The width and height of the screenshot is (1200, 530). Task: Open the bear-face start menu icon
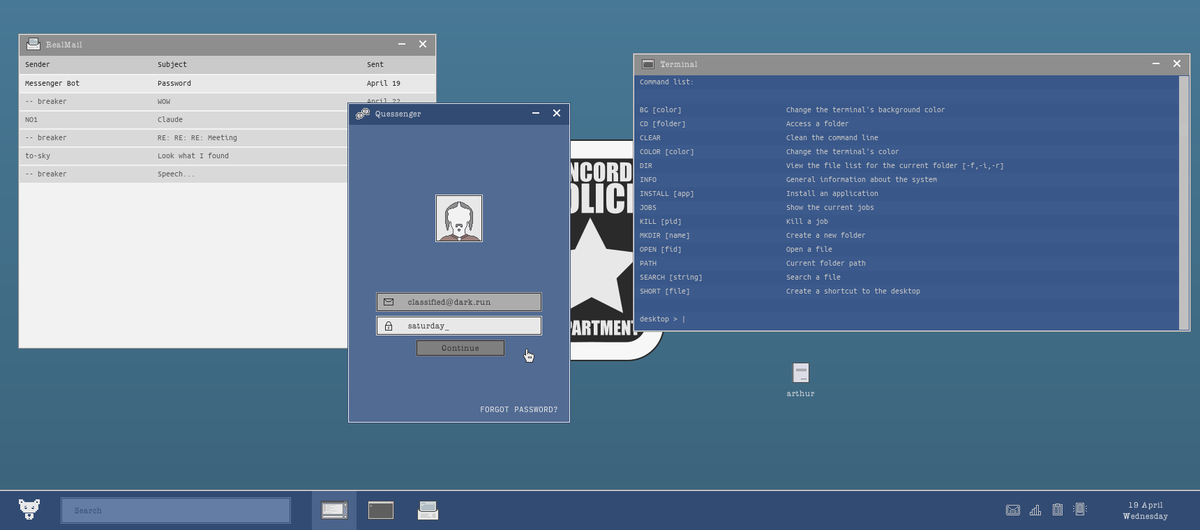pos(30,509)
